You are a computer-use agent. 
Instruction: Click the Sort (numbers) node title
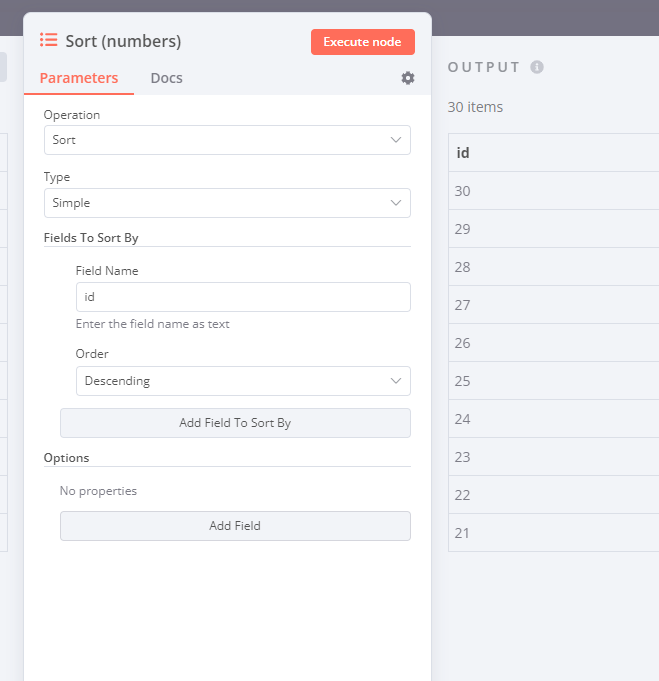pos(123,41)
